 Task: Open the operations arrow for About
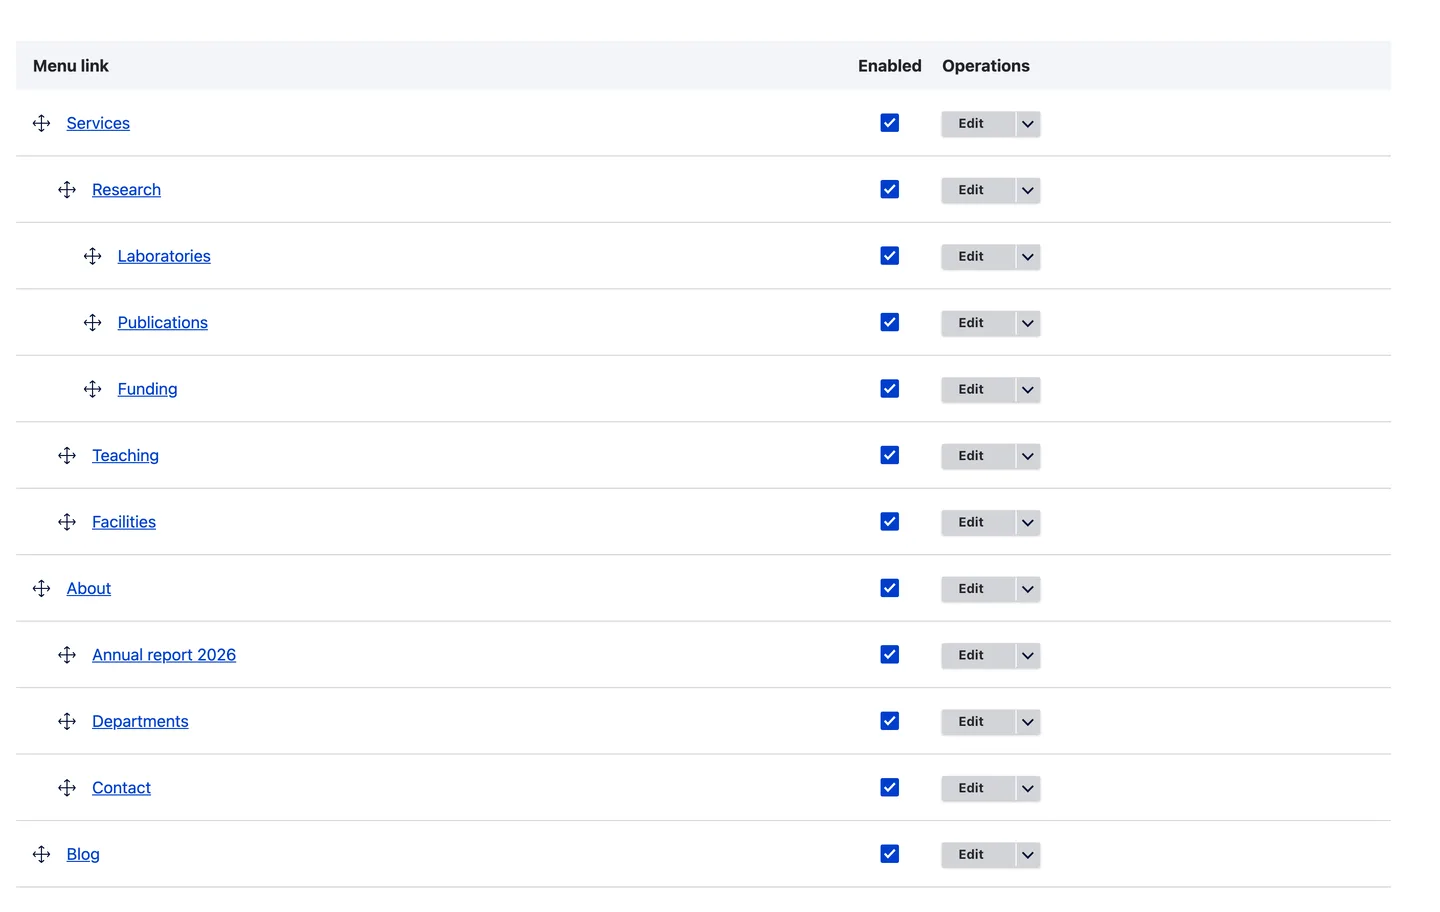[x=1028, y=589]
